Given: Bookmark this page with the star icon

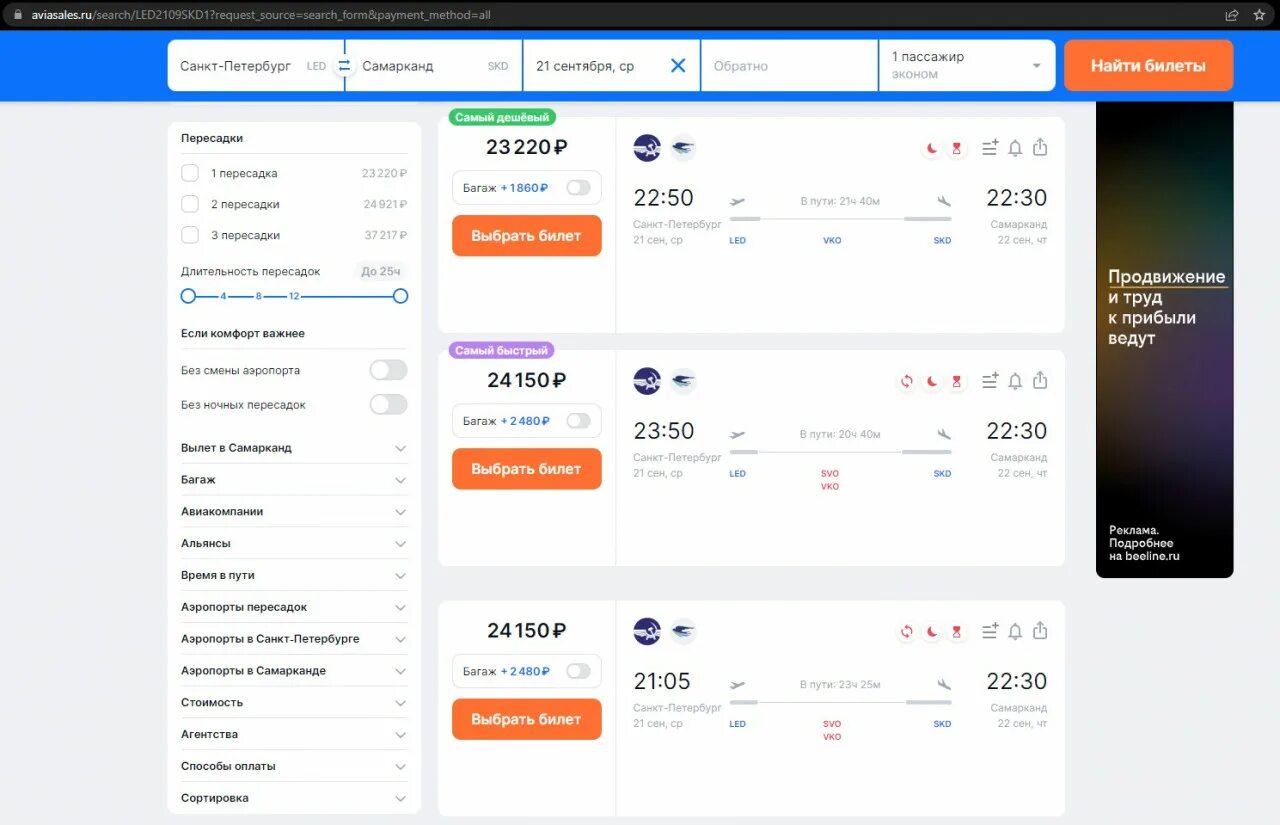Looking at the screenshot, I should (1259, 15).
